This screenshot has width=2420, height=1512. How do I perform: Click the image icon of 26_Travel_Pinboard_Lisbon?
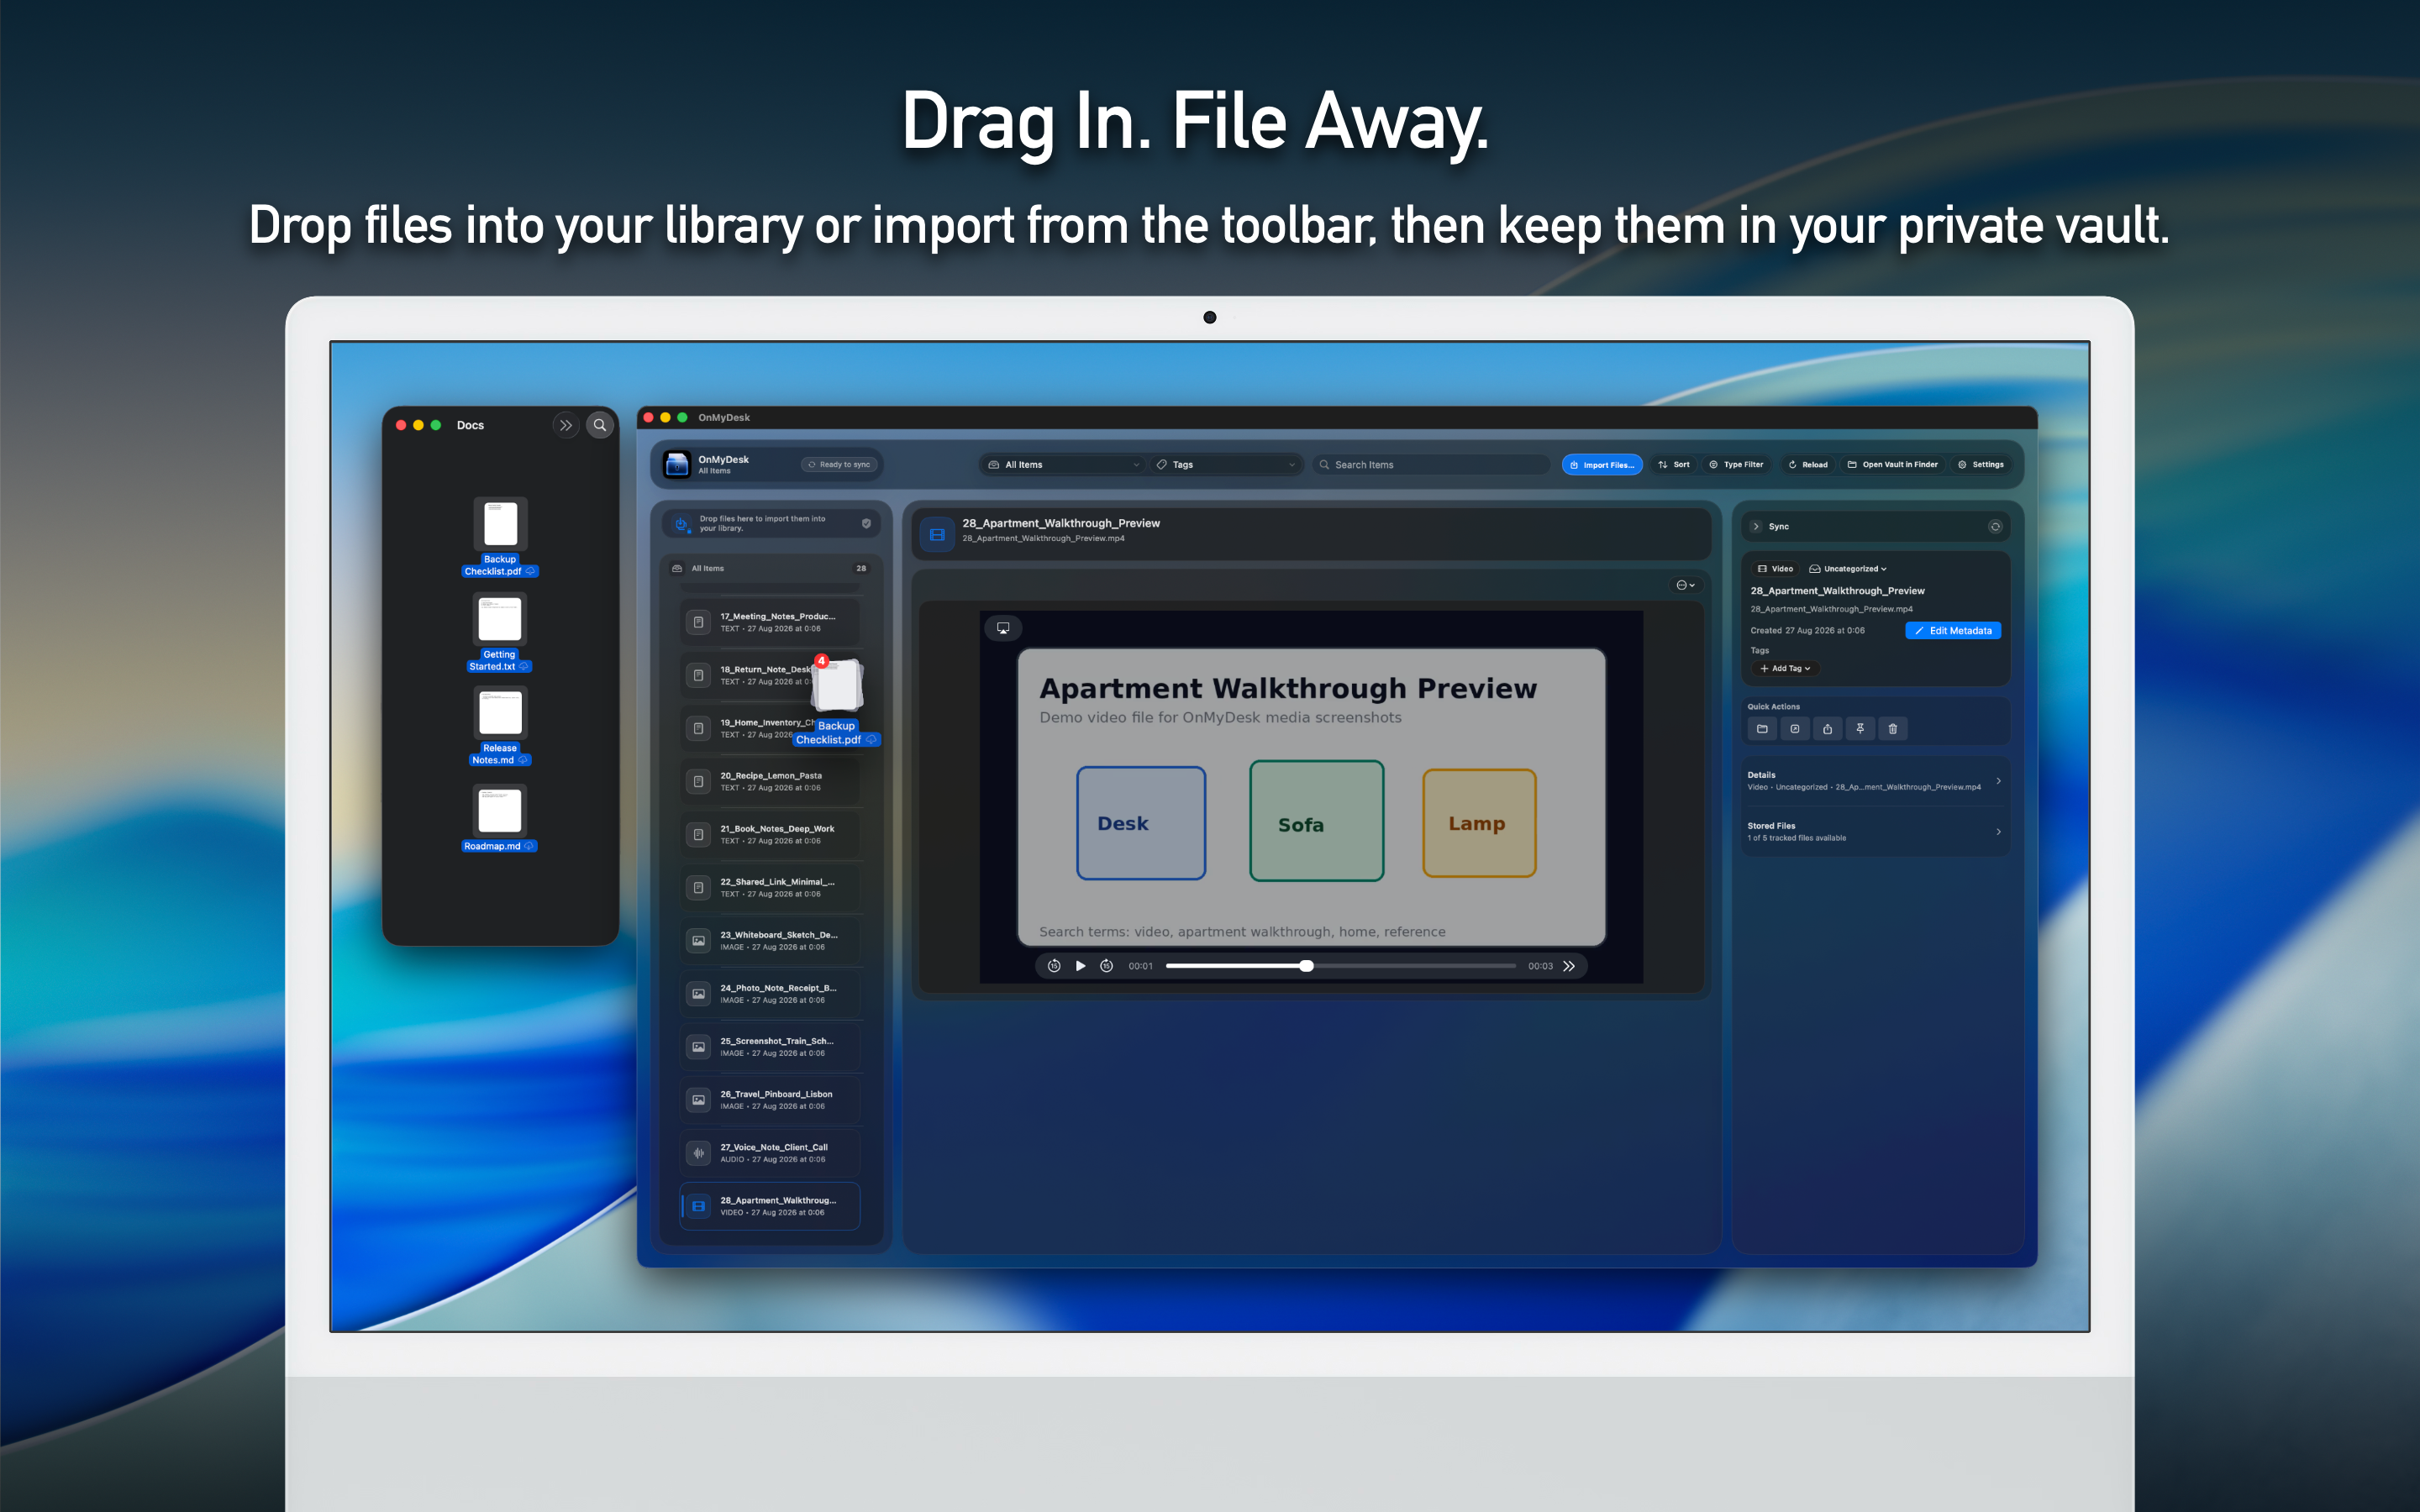pyautogui.click(x=698, y=1100)
